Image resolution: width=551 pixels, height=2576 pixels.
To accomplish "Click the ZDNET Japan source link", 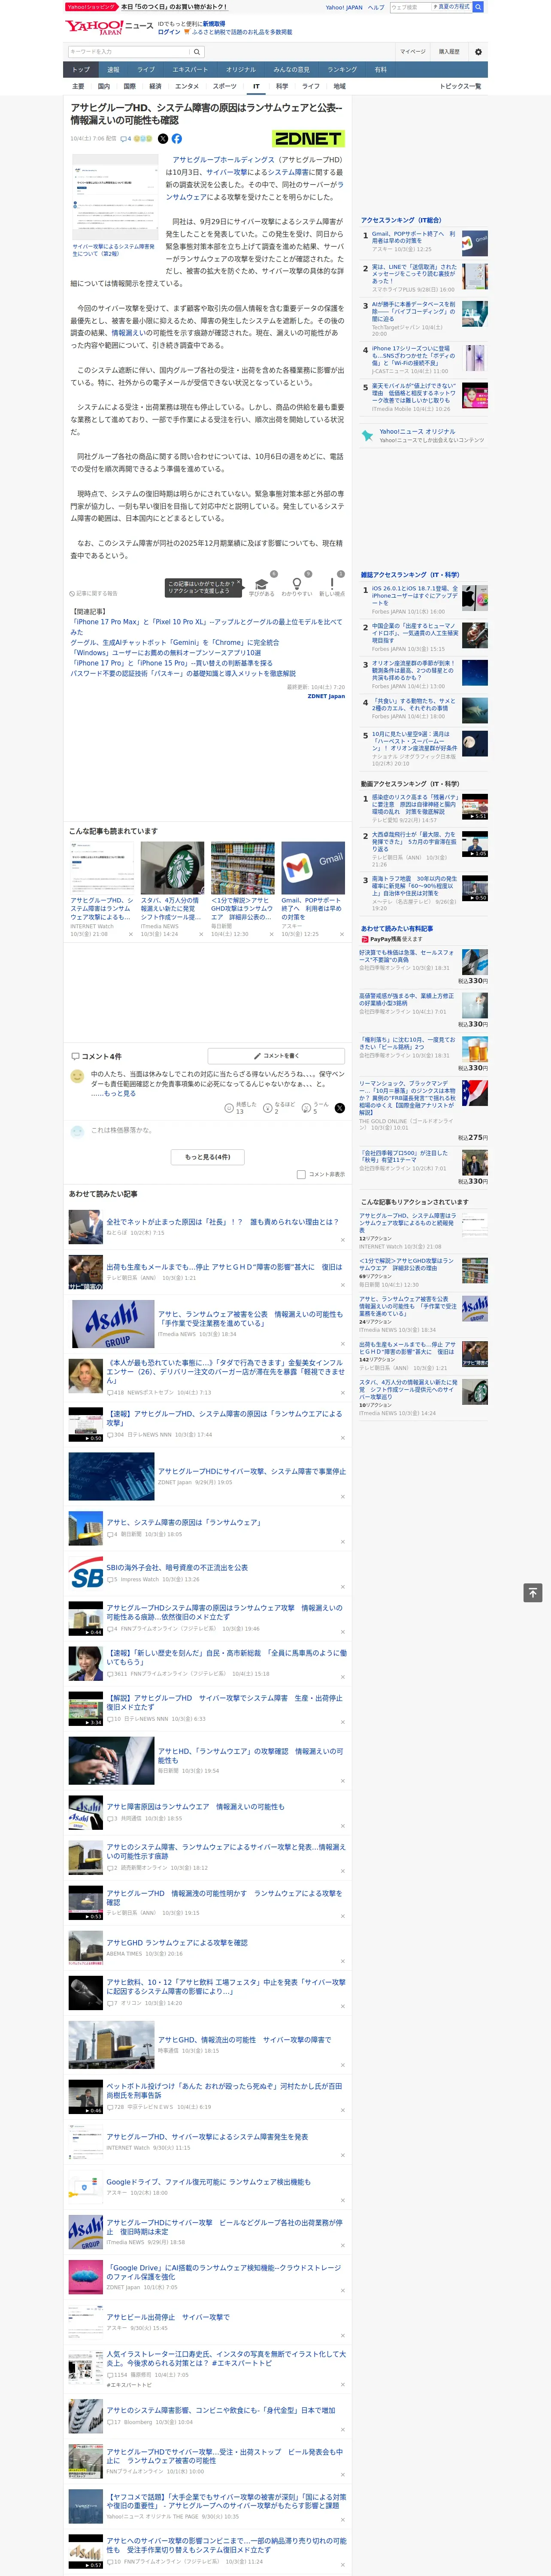I will (x=326, y=696).
